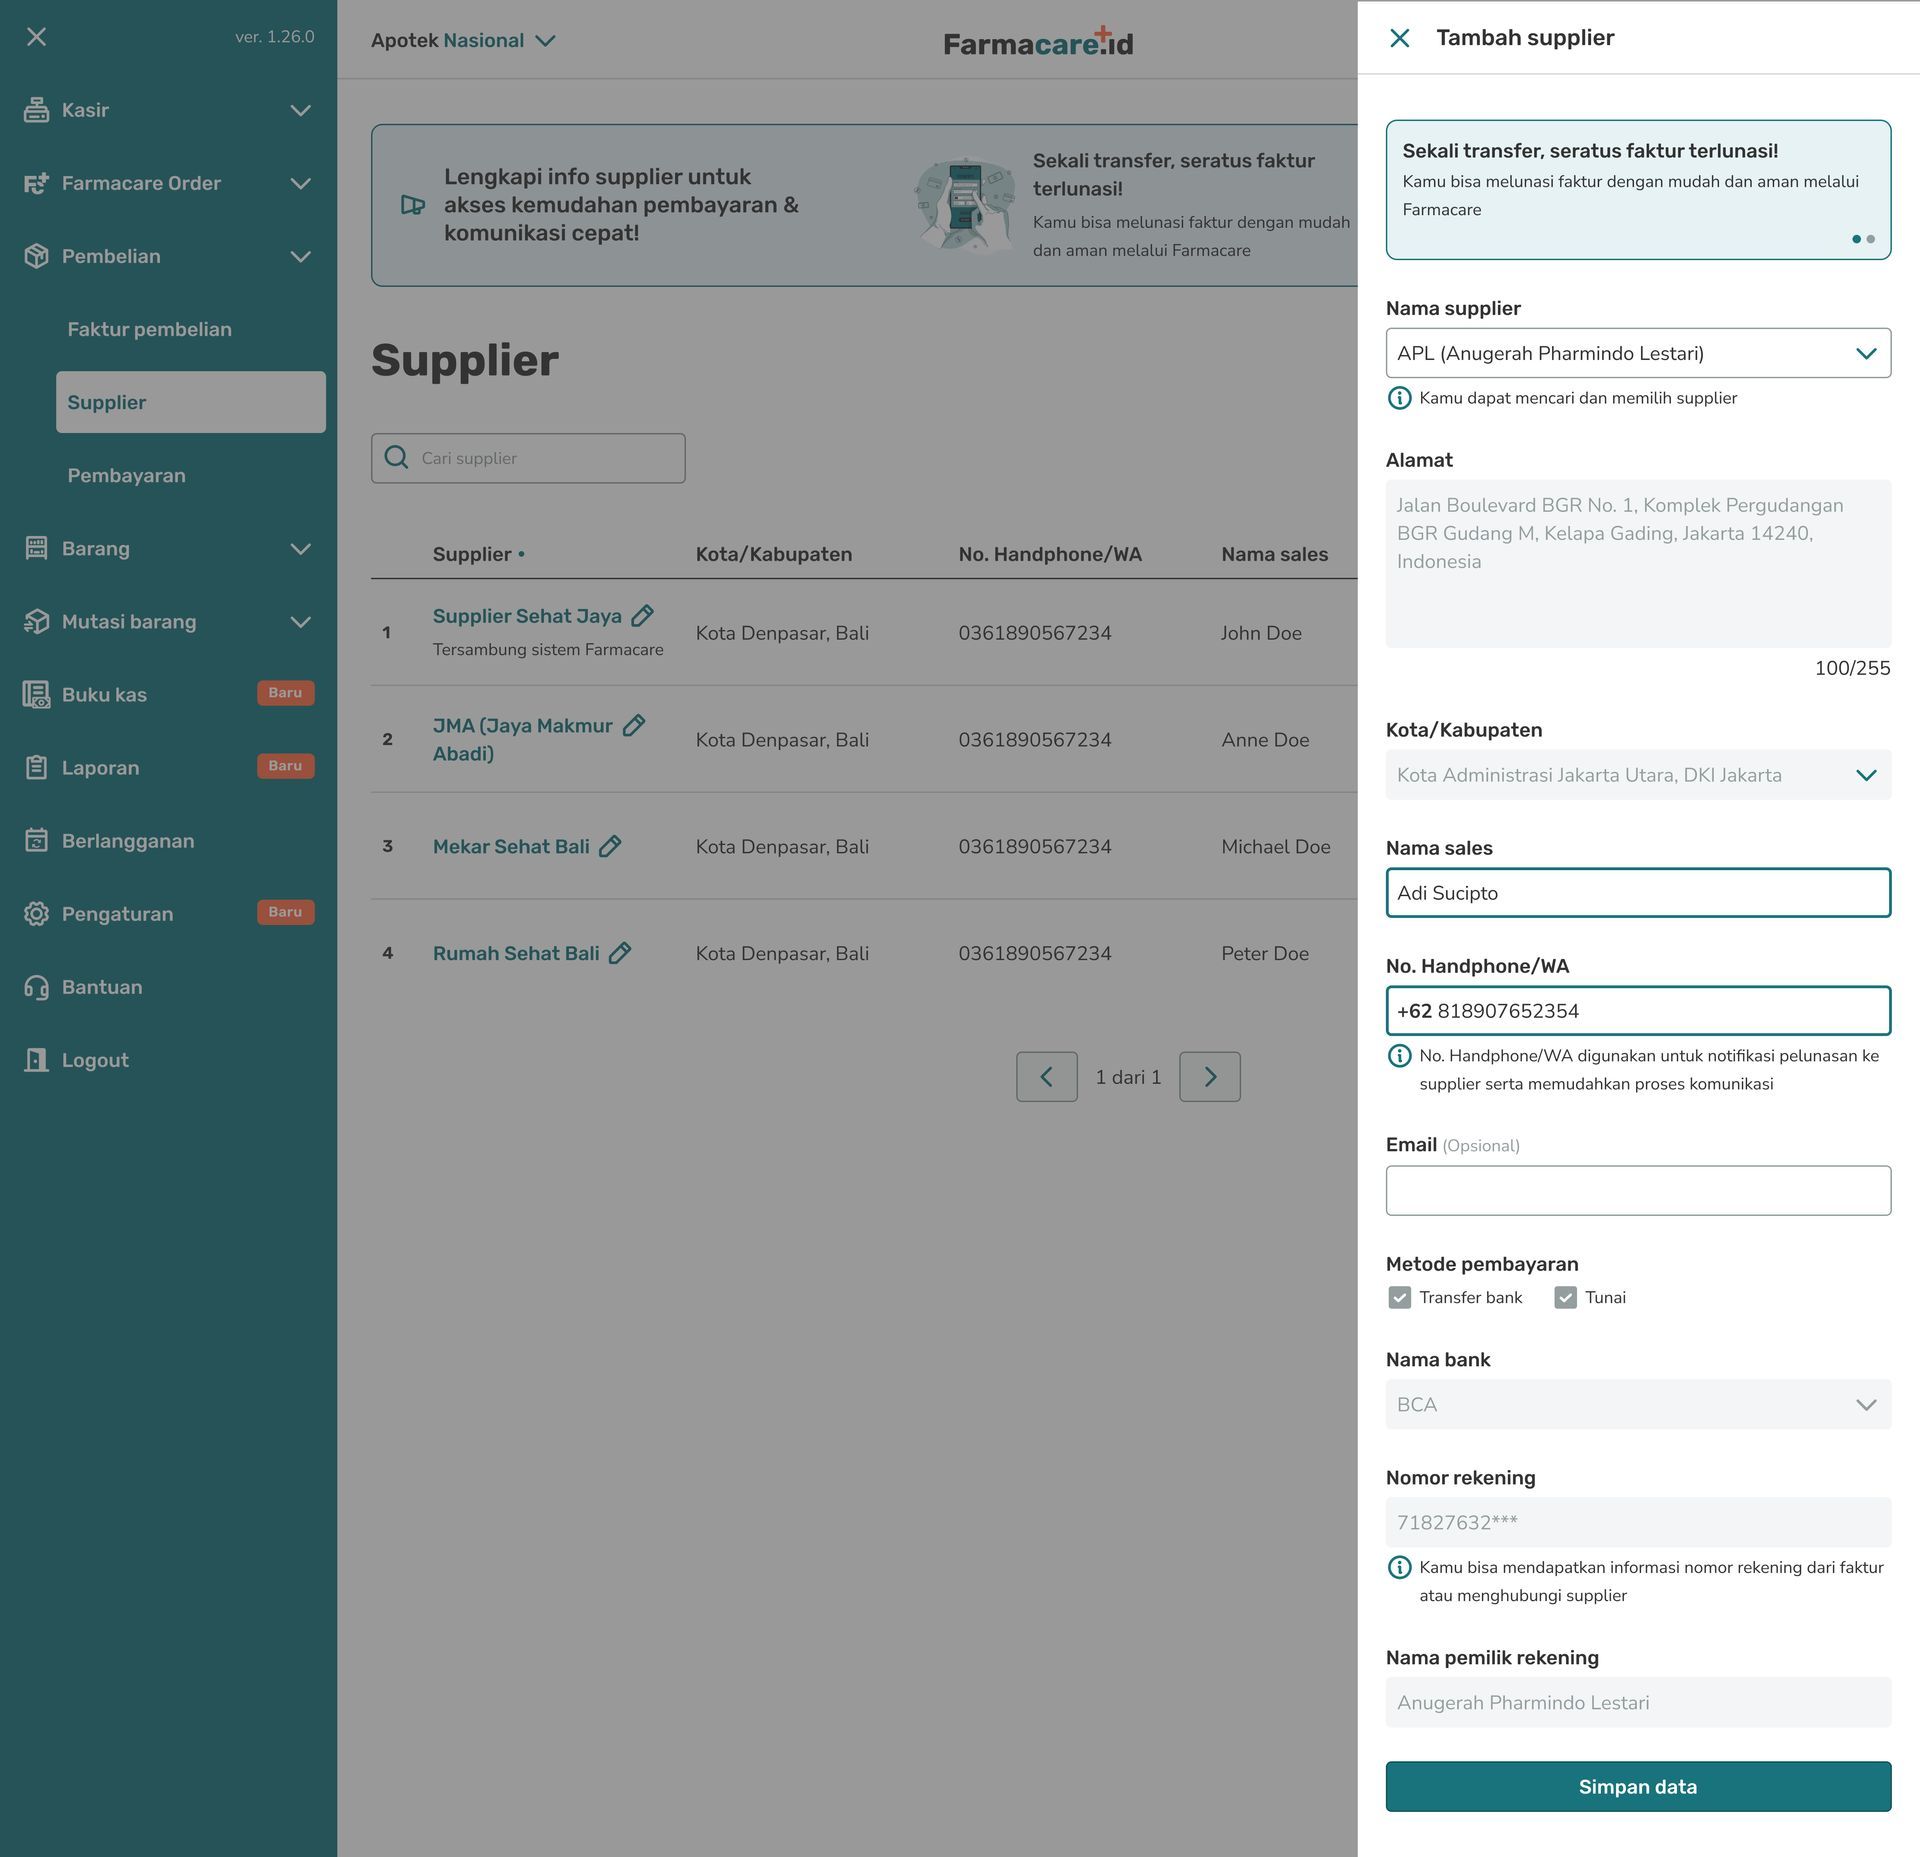
Task: Expand the Barang menu chevron
Action: (x=300, y=548)
